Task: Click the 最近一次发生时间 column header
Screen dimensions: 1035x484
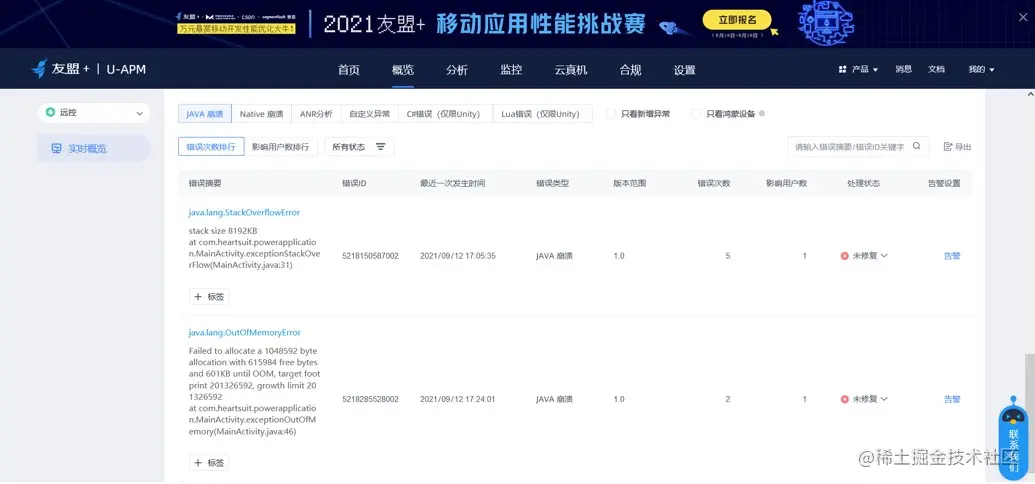Action: [452, 184]
